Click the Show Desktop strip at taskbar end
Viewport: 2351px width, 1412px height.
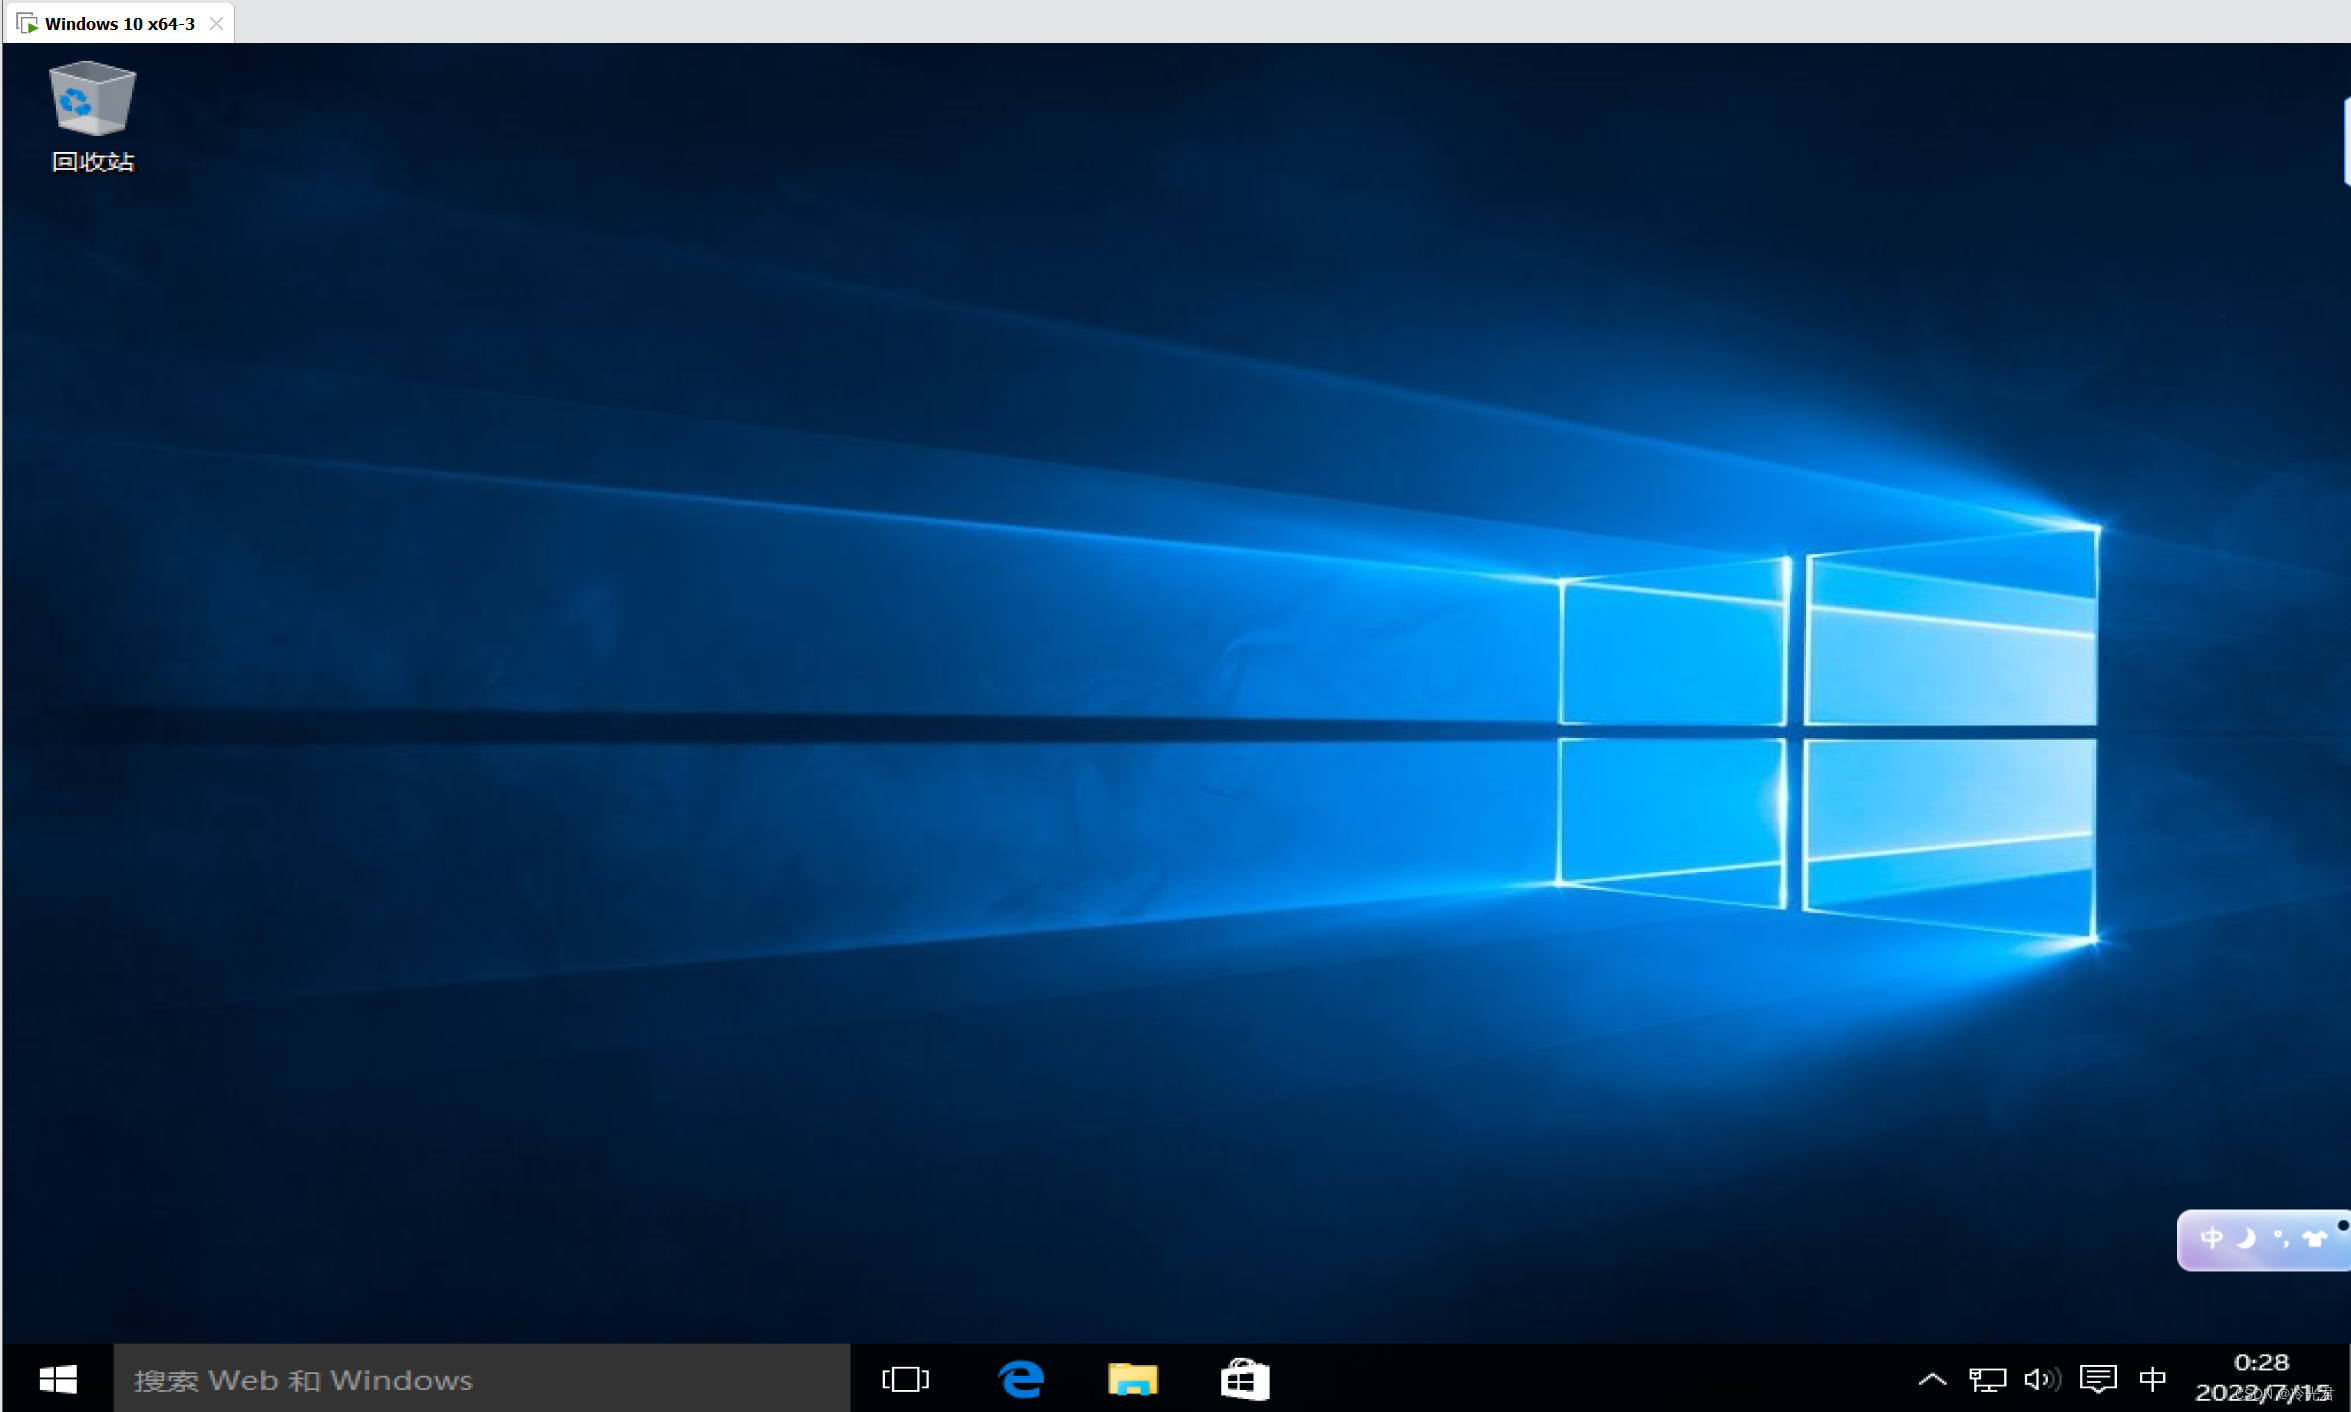2346,1379
